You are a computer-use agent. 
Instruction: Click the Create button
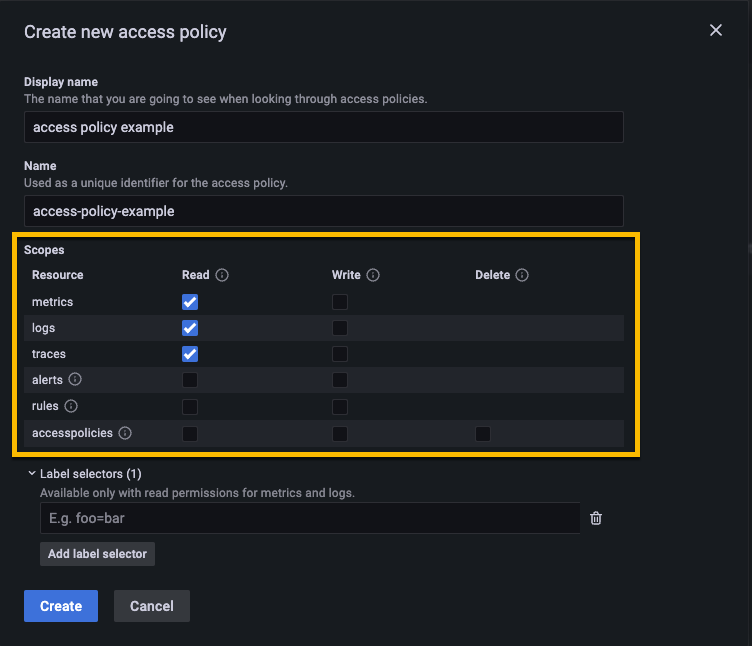click(x=61, y=606)
